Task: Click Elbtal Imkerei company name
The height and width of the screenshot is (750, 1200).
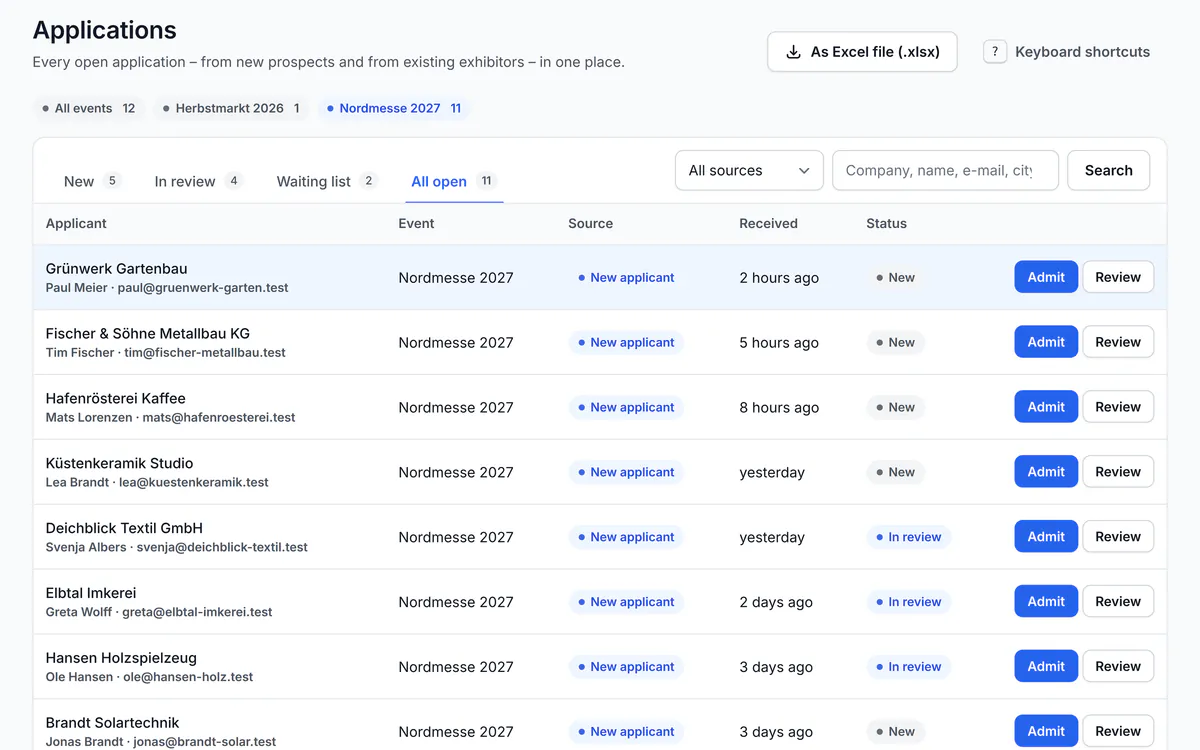Action: pyautogui.click(x=91, y=594)
